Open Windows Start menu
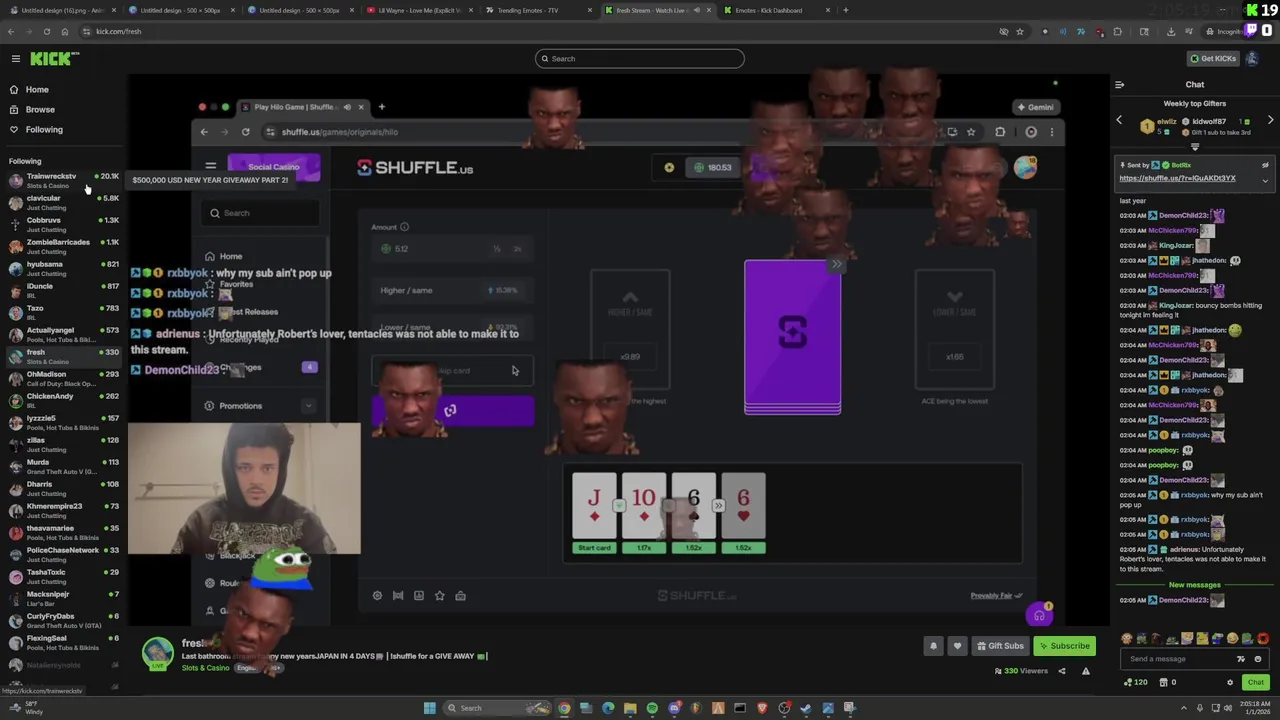1280x720 pixels. (x=430, y=708)
